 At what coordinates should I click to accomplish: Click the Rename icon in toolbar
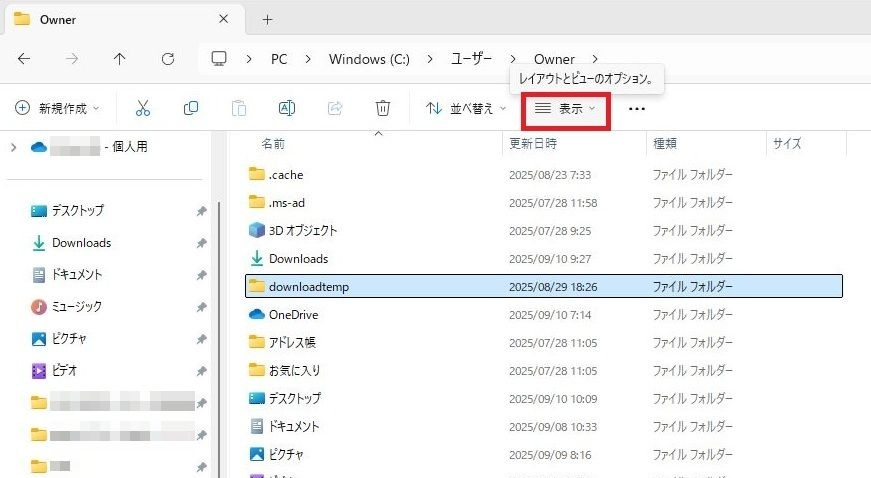coord(287,108)
